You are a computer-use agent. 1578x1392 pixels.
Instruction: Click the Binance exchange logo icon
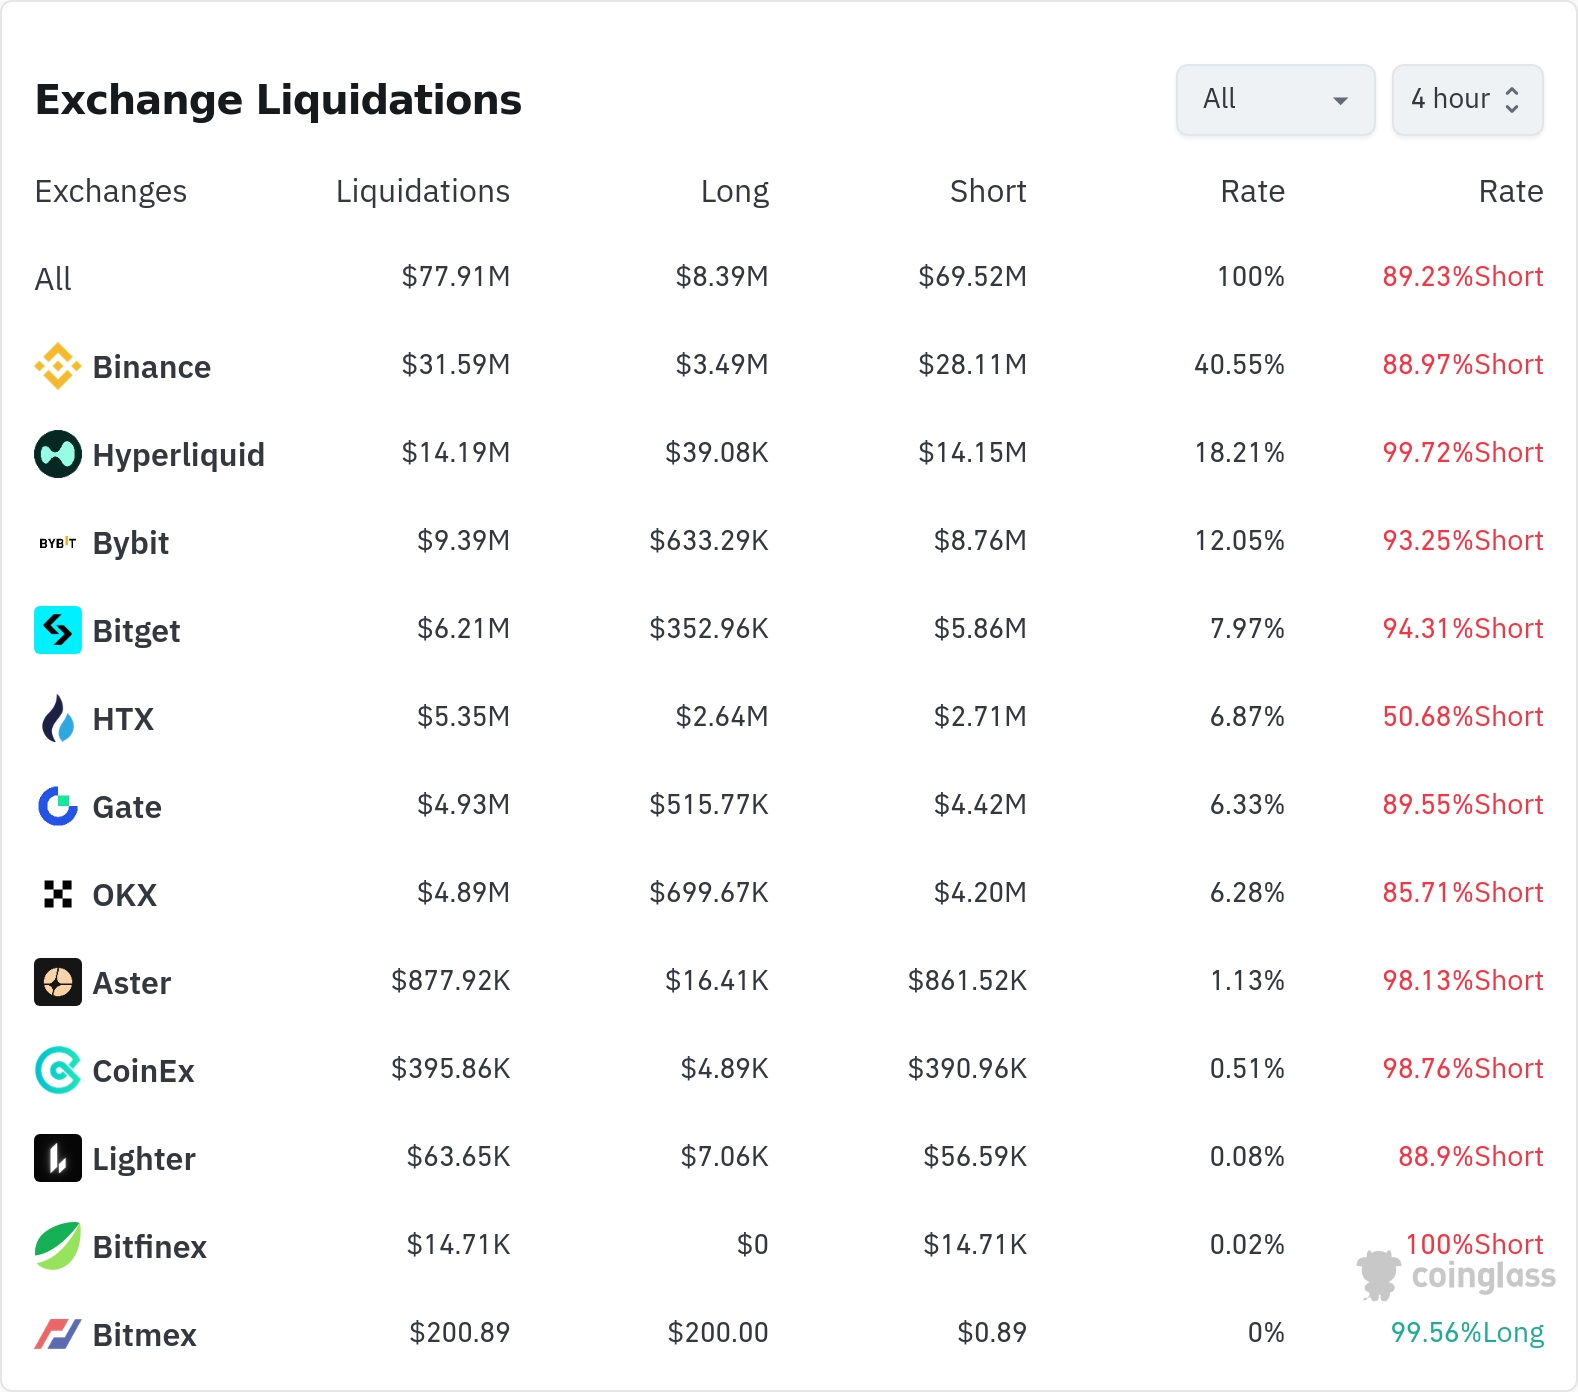(x=58, y=366)
